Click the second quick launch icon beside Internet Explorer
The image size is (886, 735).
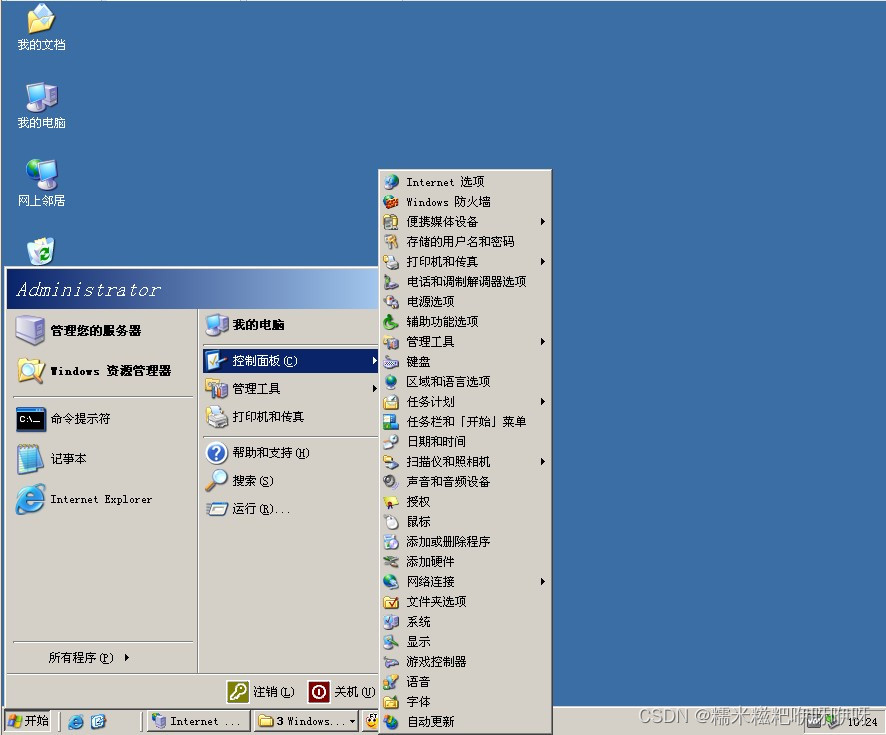click(98, 721)
